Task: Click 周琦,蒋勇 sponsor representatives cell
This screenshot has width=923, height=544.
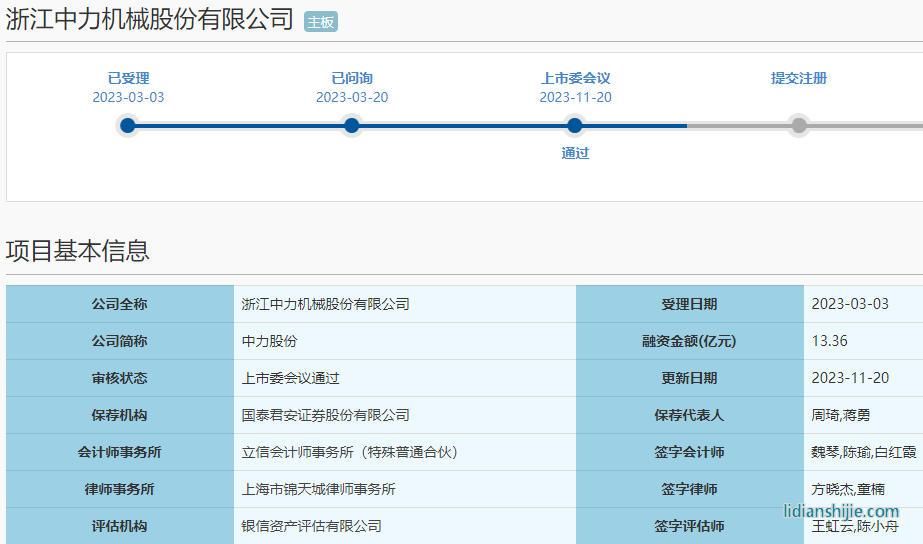Action: (x=840, y=415)
